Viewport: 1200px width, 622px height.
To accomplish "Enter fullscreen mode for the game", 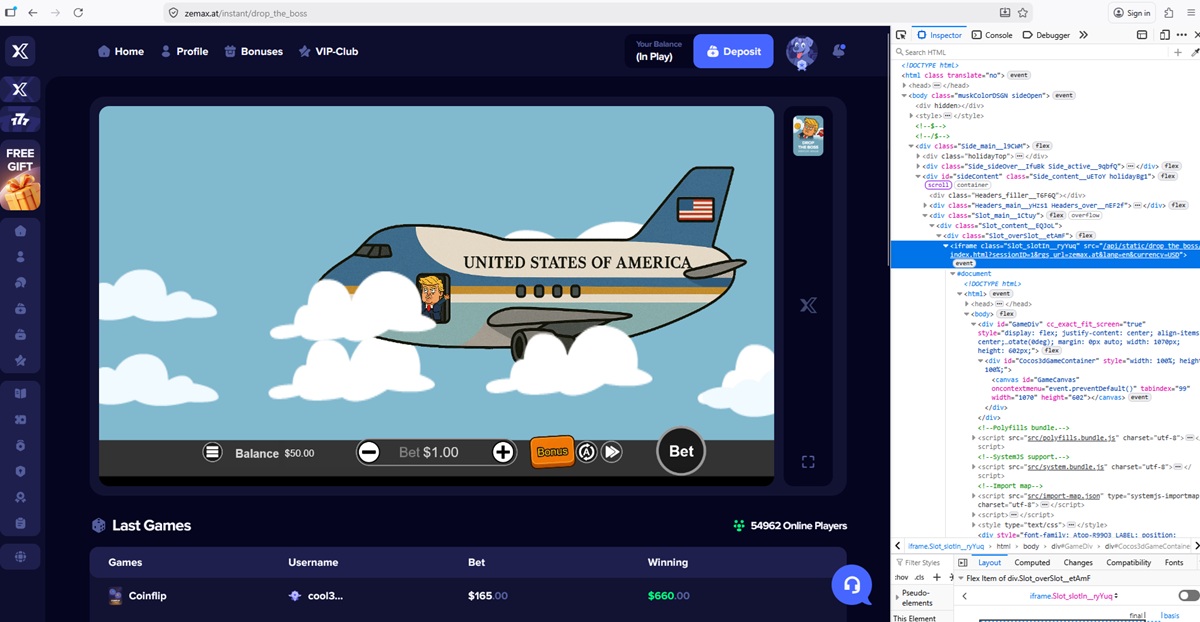I will pos(808,461).
